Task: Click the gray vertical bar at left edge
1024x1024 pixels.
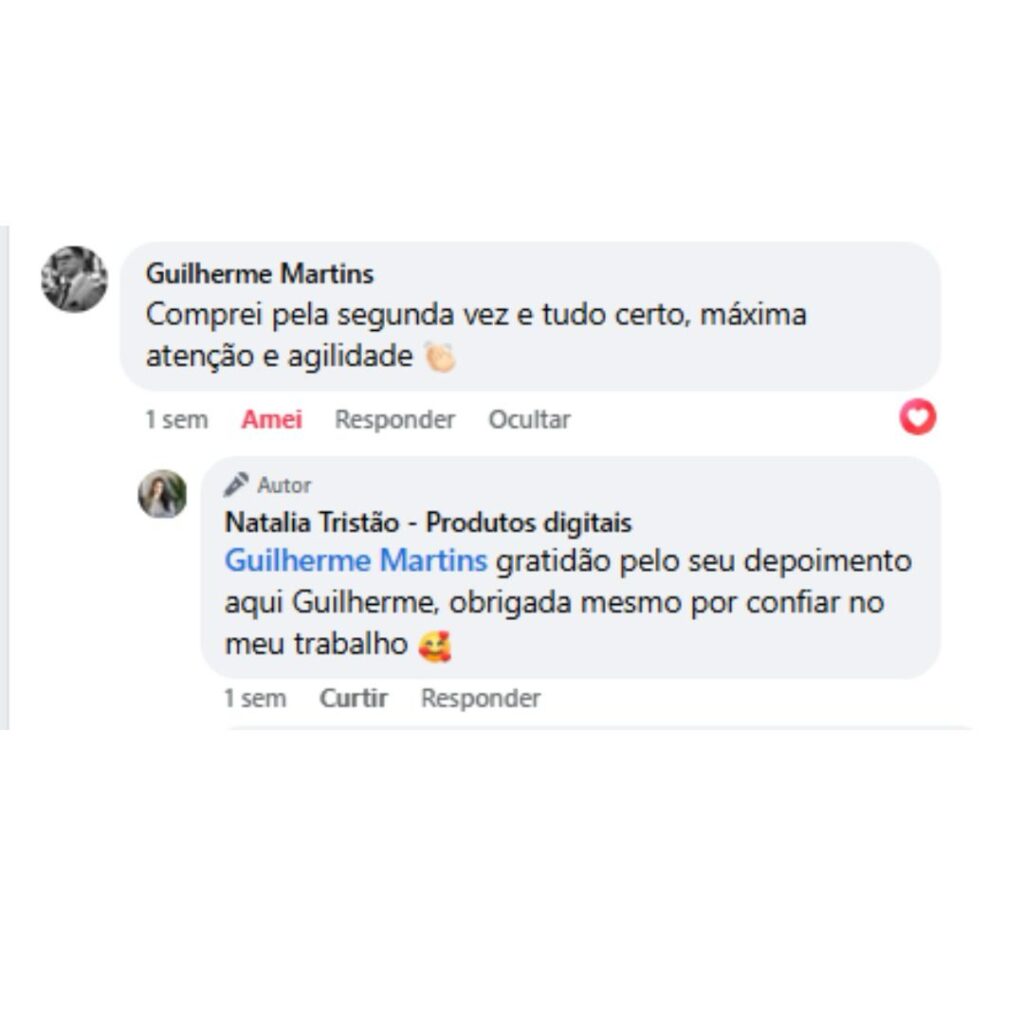Action: pyautogui.click(x=5, y=477)
